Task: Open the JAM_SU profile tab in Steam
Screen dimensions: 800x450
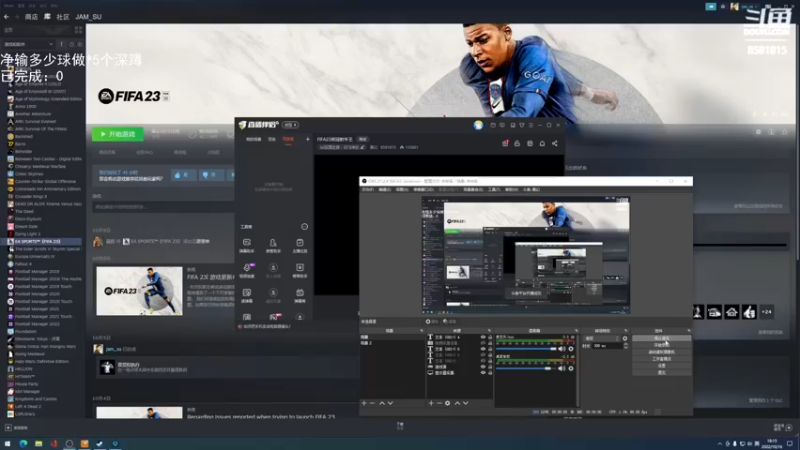Action: click(89, 17)
